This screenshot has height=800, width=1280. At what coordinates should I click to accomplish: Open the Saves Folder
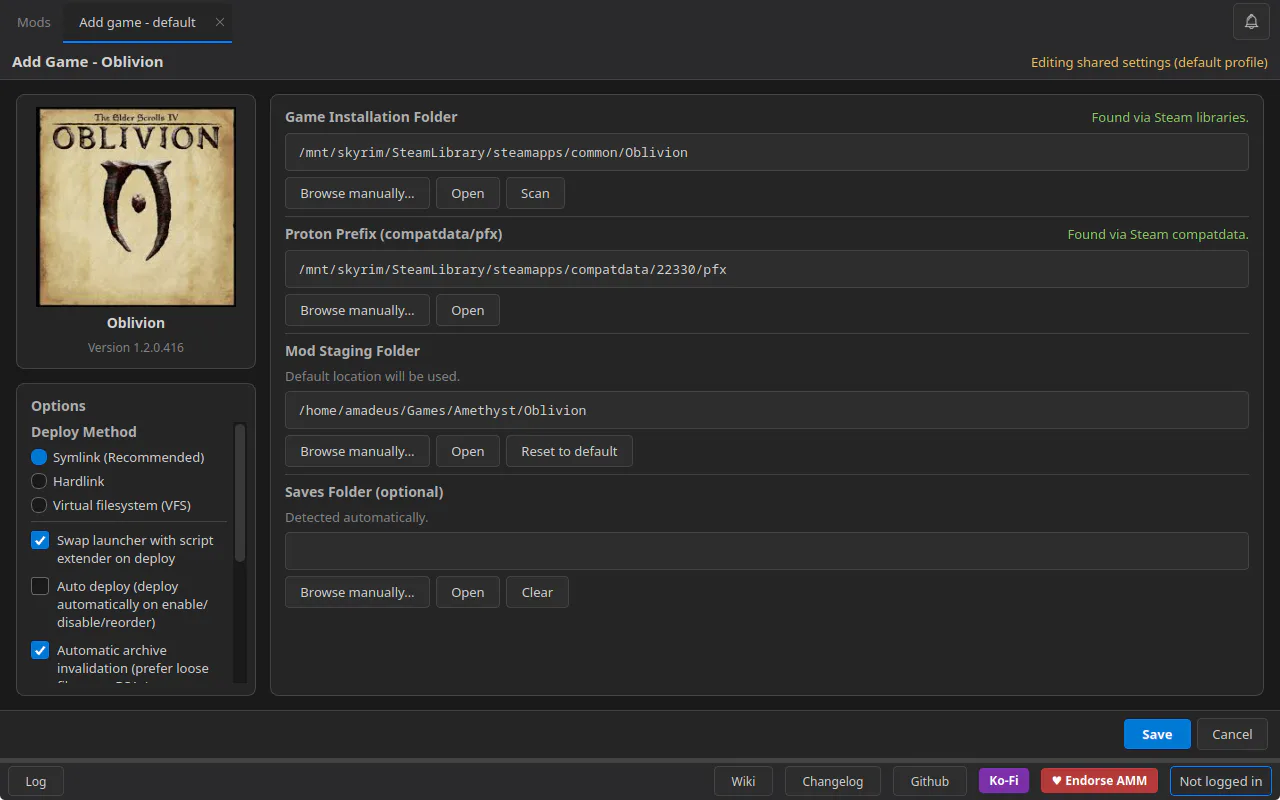coord(468,592)
